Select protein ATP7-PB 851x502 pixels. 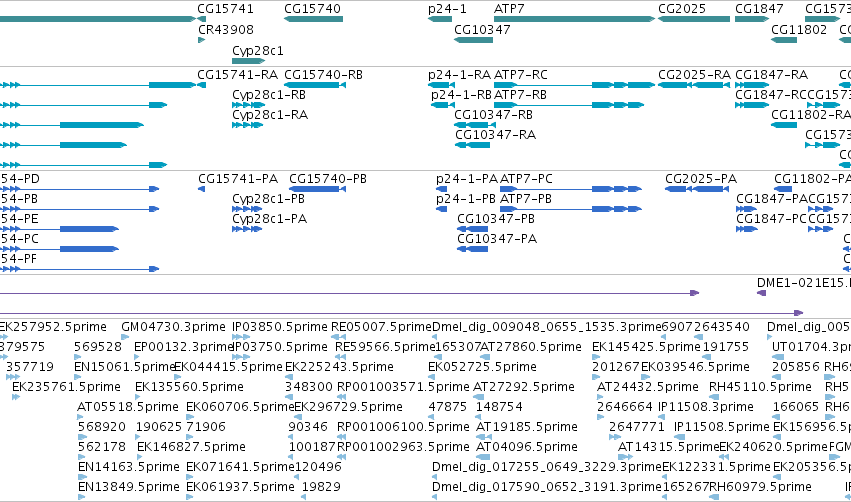pos(526,199)
